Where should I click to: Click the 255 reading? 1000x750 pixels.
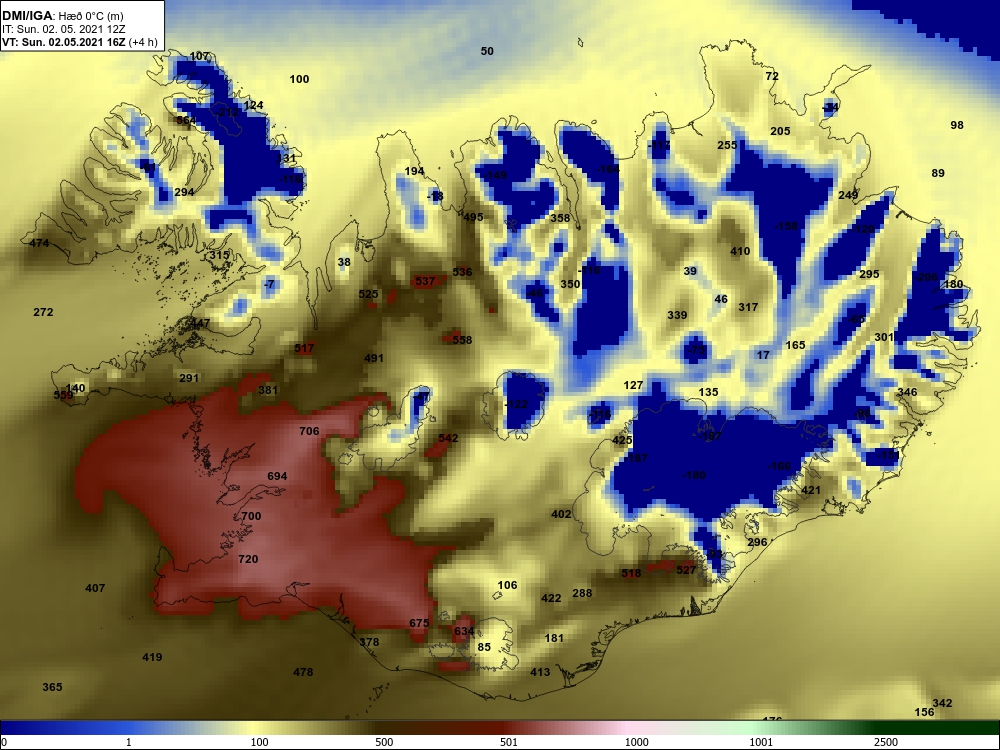click(727, 145)
